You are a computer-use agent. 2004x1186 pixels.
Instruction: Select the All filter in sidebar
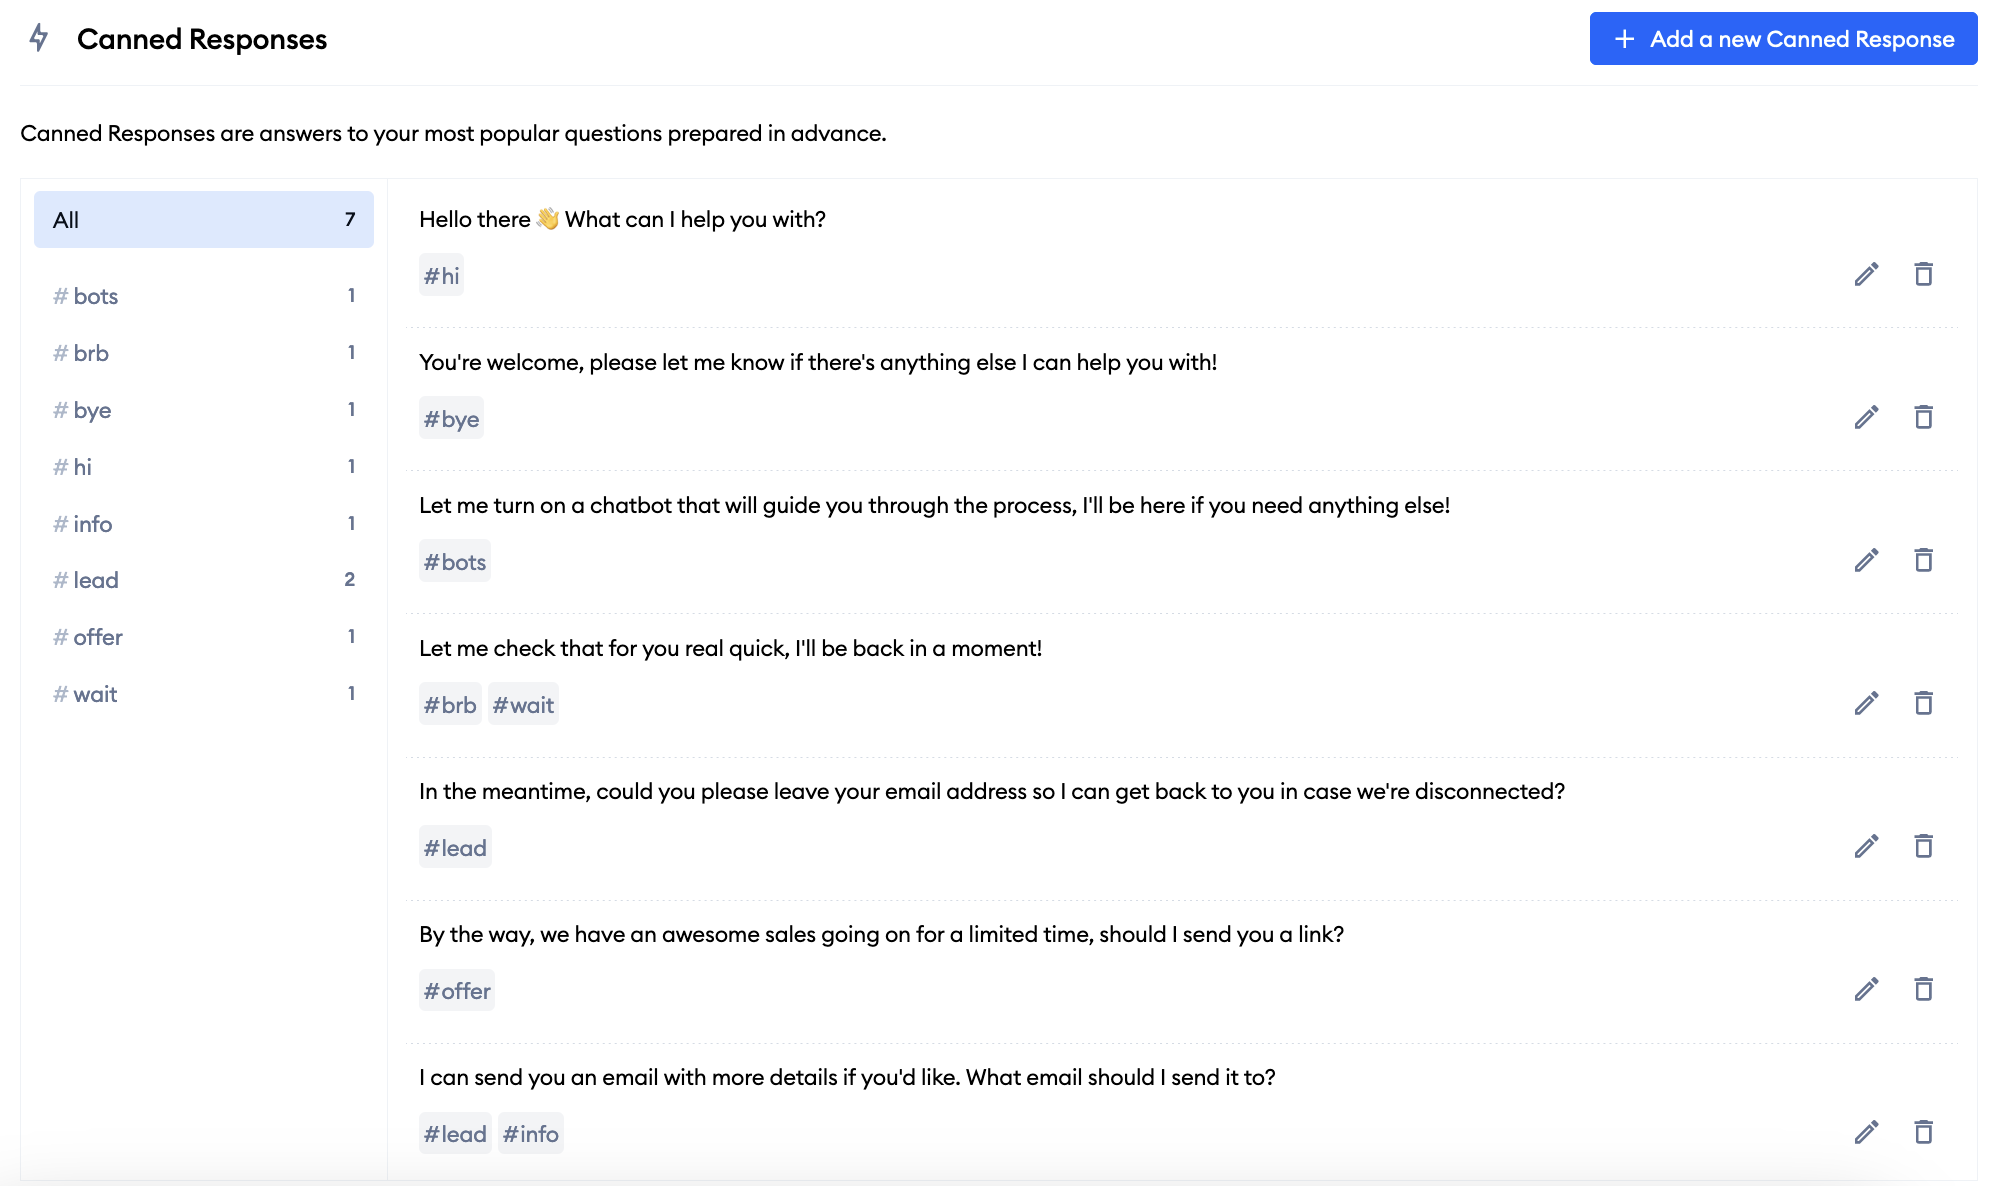pyautogui.click(x=204, y=220)
